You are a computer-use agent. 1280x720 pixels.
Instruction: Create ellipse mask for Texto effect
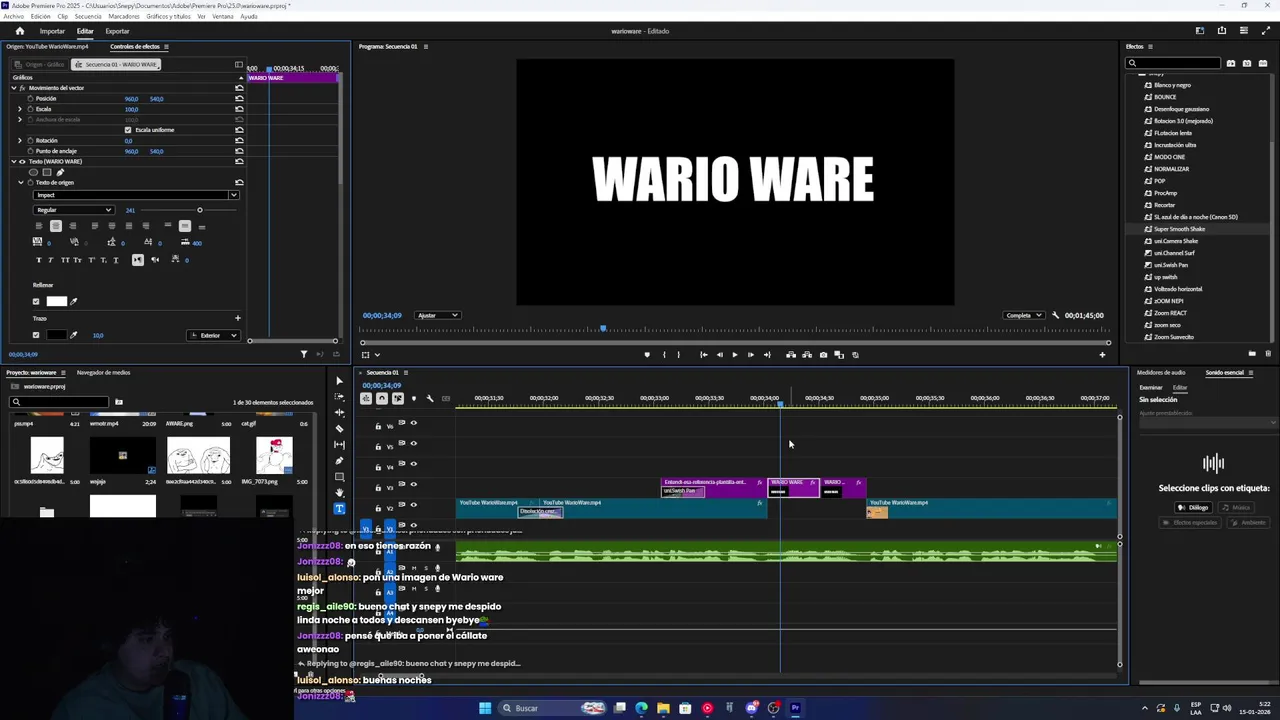click(33, 172)
